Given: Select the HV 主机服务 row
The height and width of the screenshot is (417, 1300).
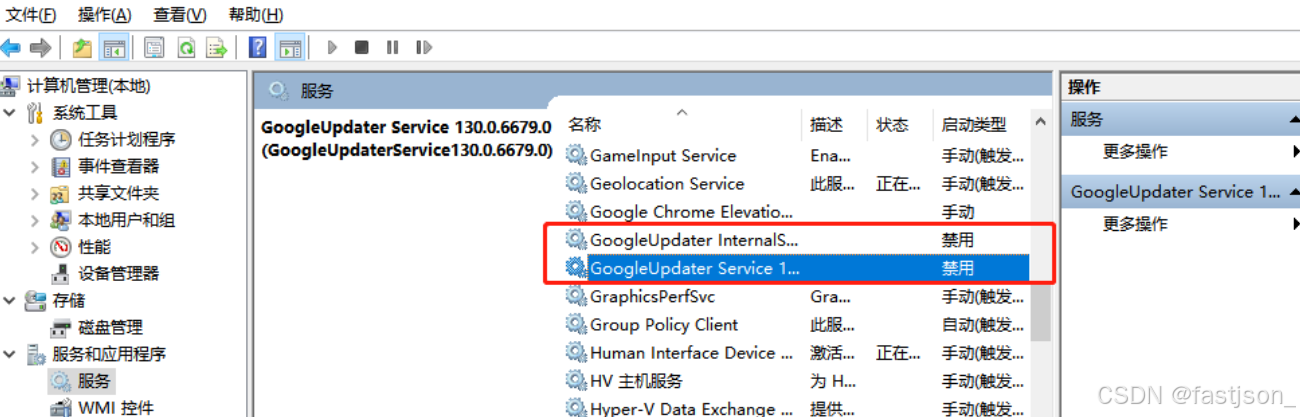Looking at the screenshot, I should 796,381.
